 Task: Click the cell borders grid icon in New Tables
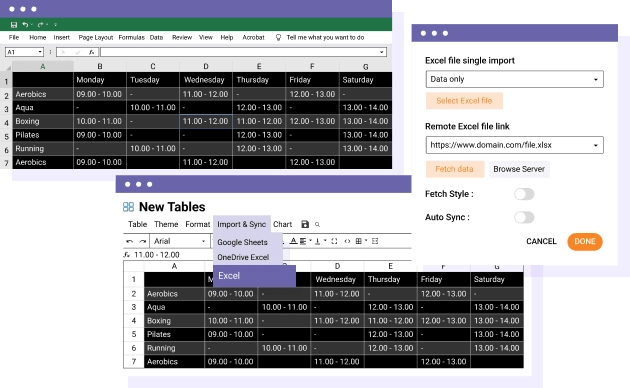(359, 241)
